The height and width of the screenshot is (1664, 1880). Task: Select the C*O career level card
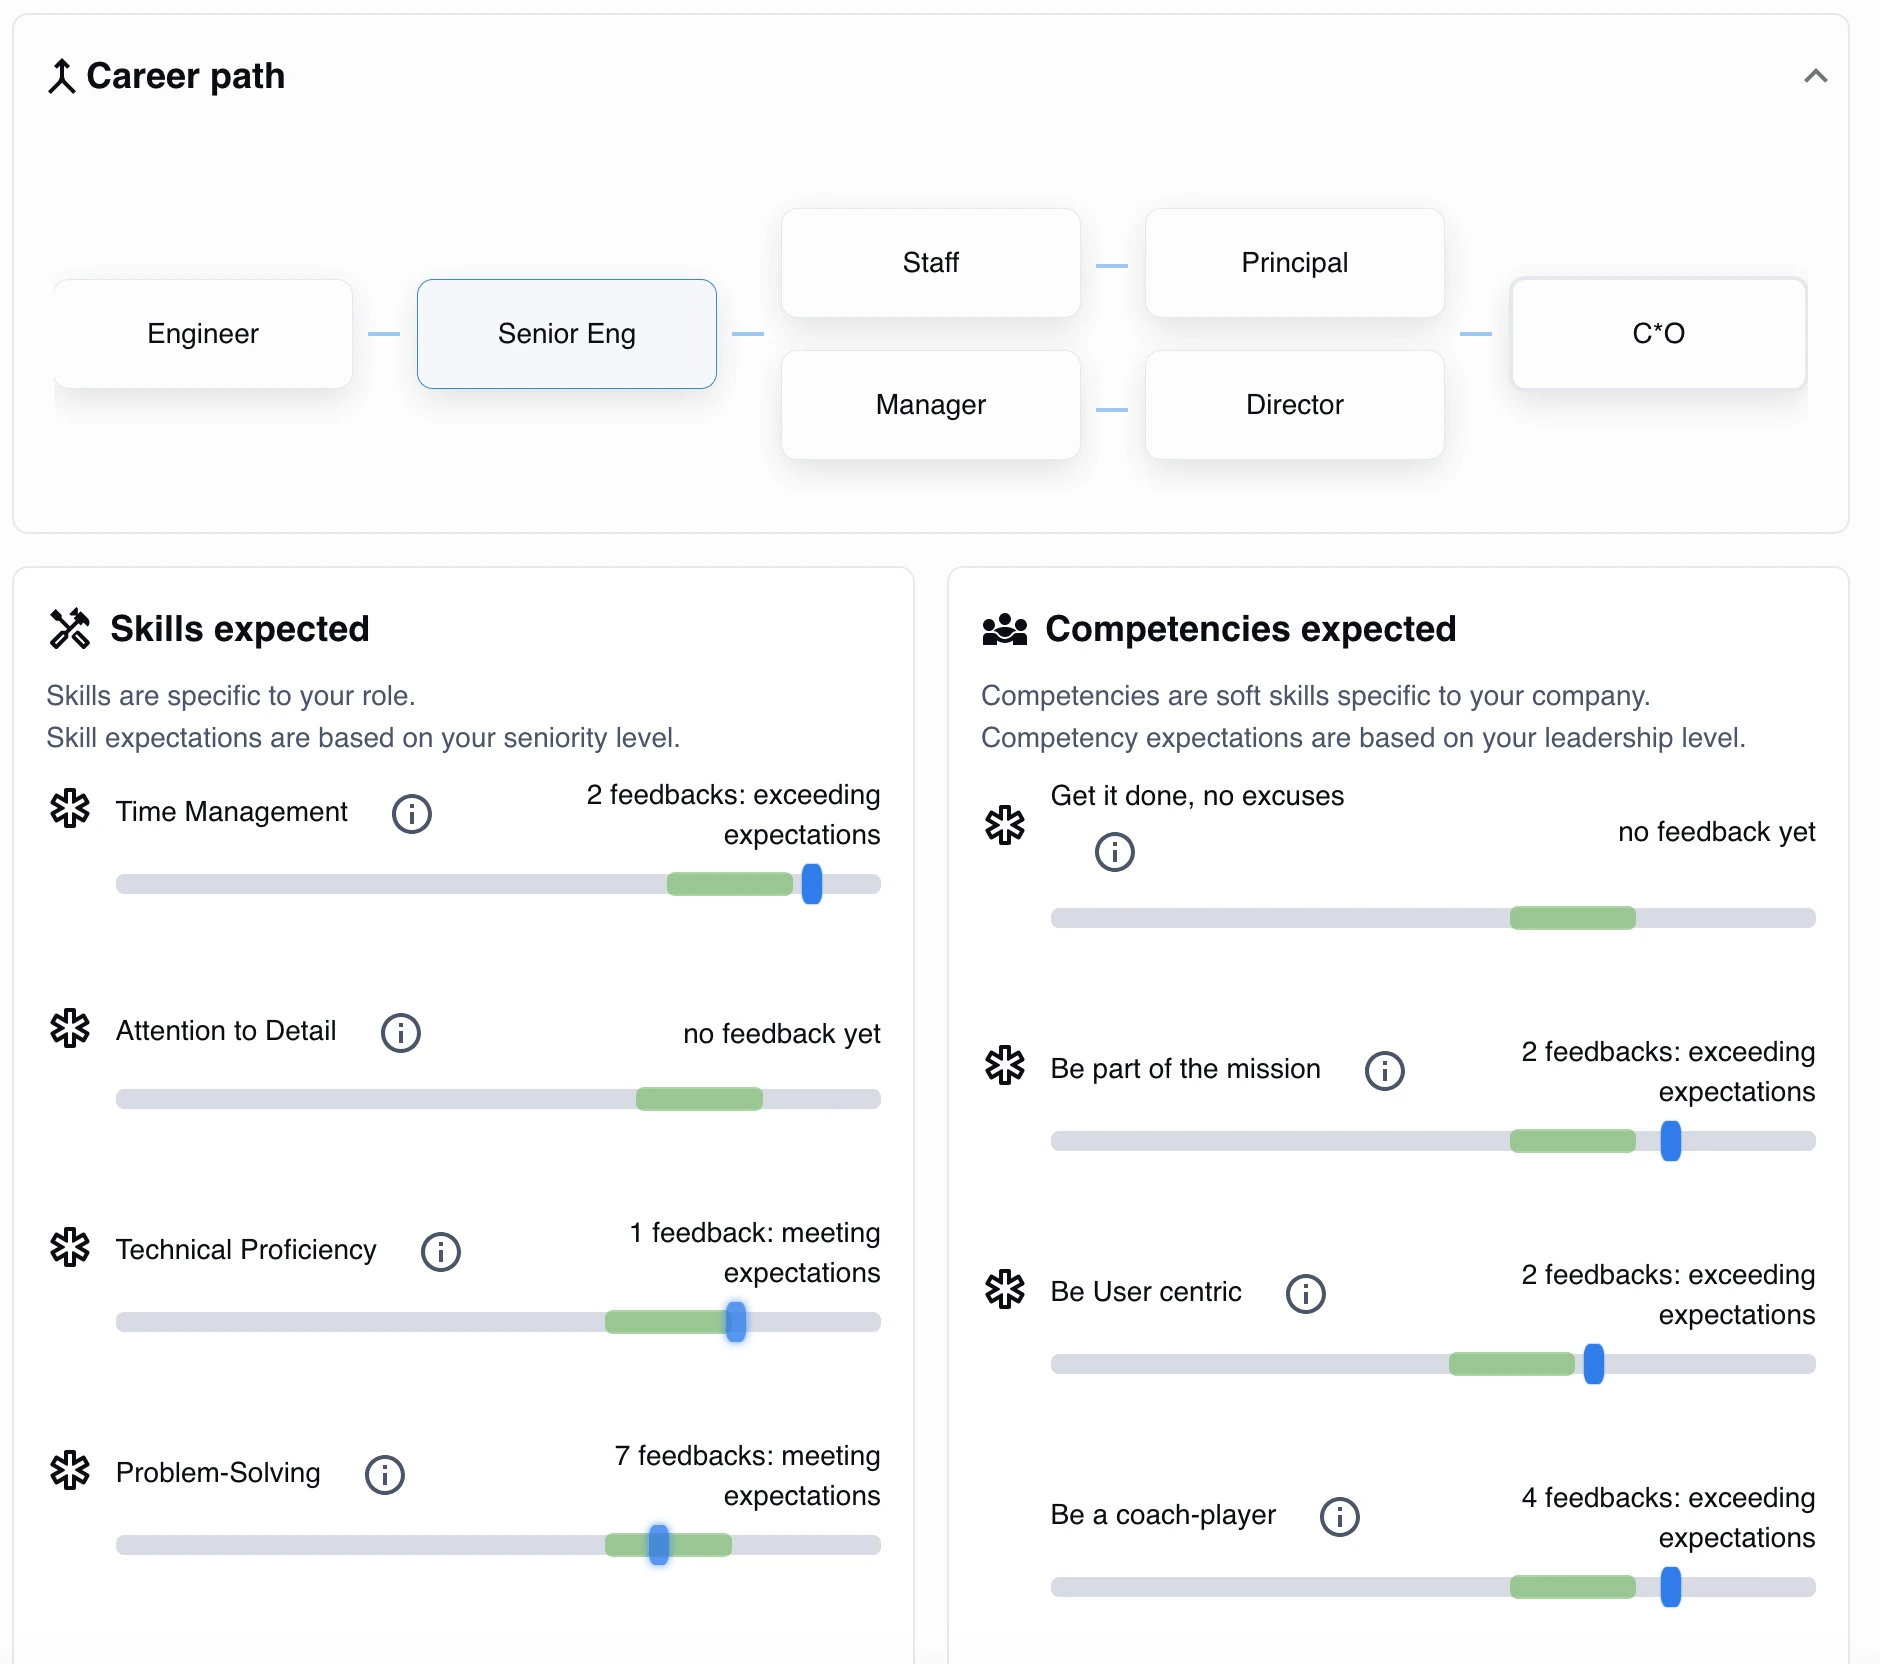click(1659, 334)
